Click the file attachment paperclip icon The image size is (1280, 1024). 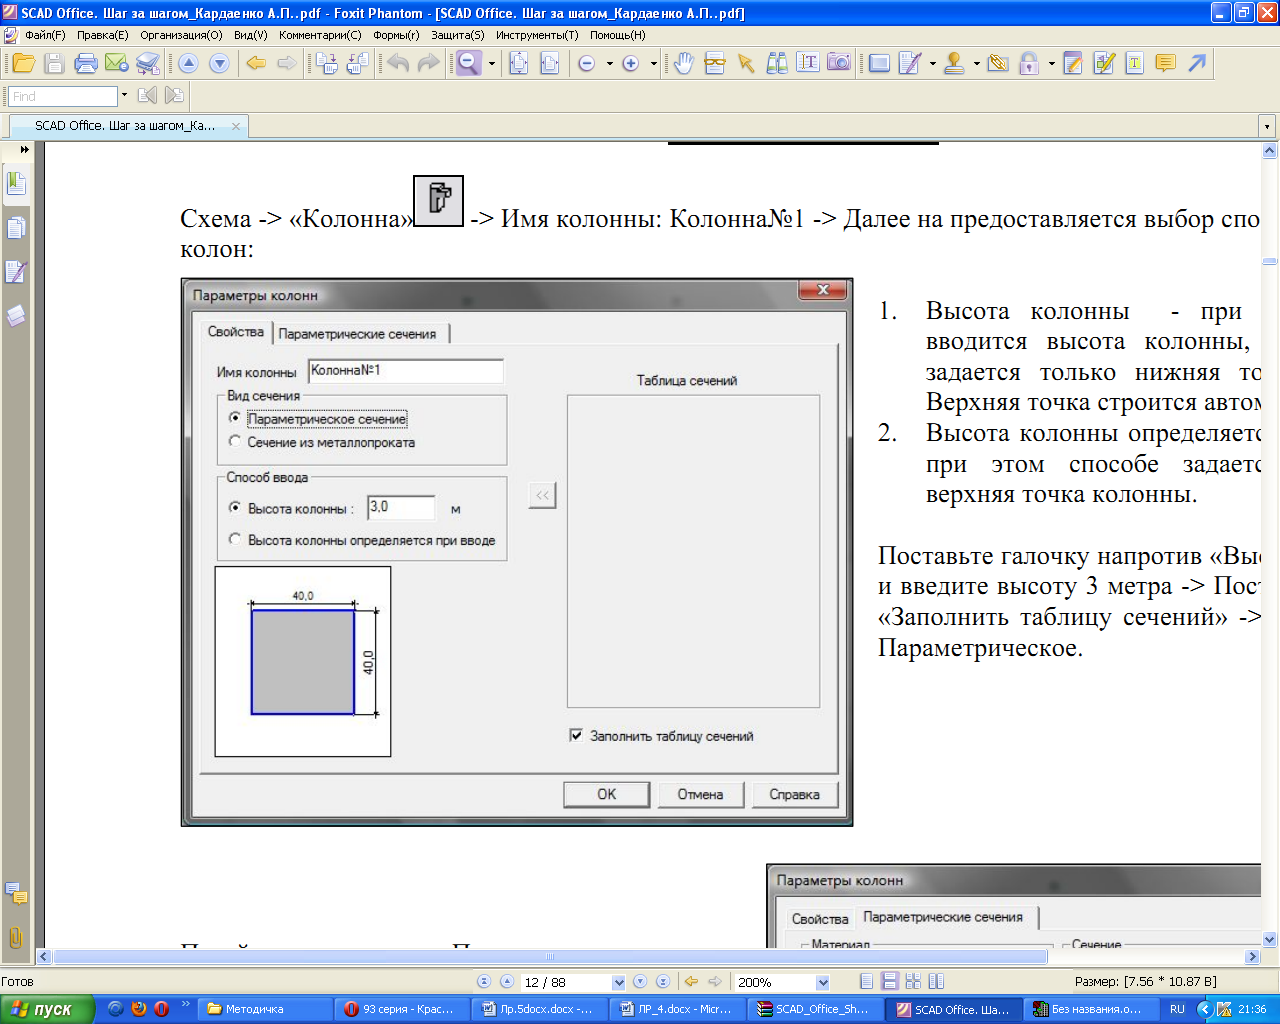click(x=998, y=64)
